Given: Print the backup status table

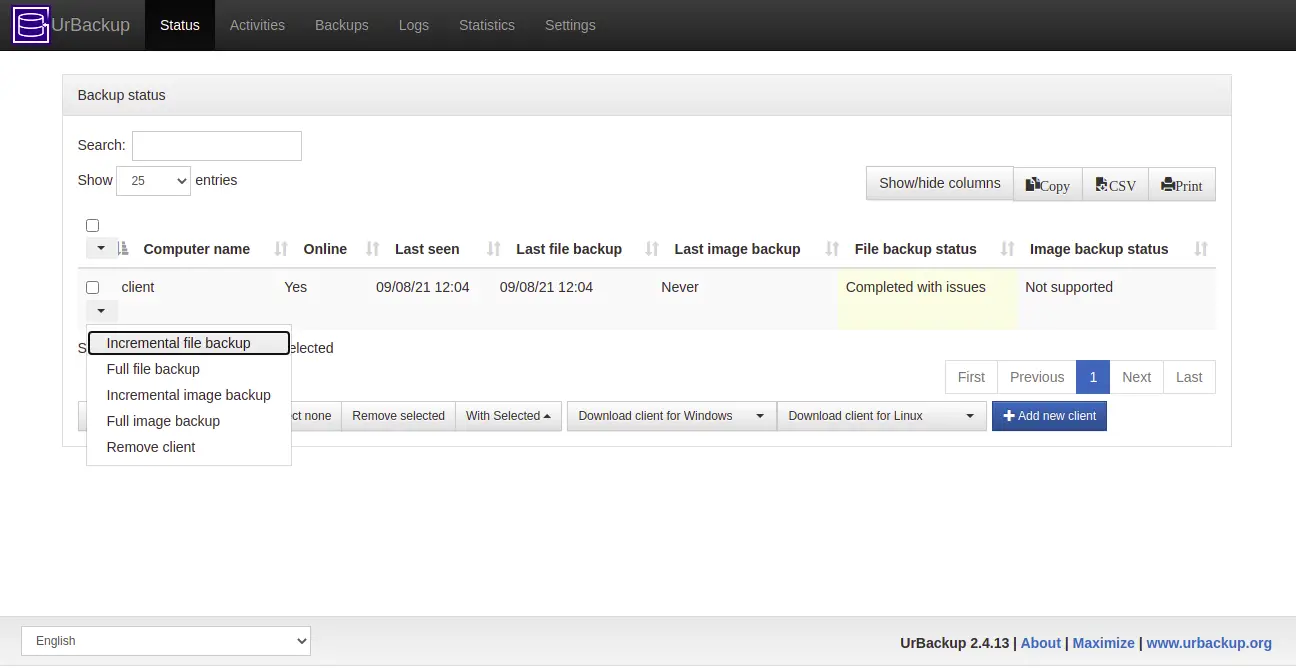Looking at the screenshot, I should (x=1182, y=185).
